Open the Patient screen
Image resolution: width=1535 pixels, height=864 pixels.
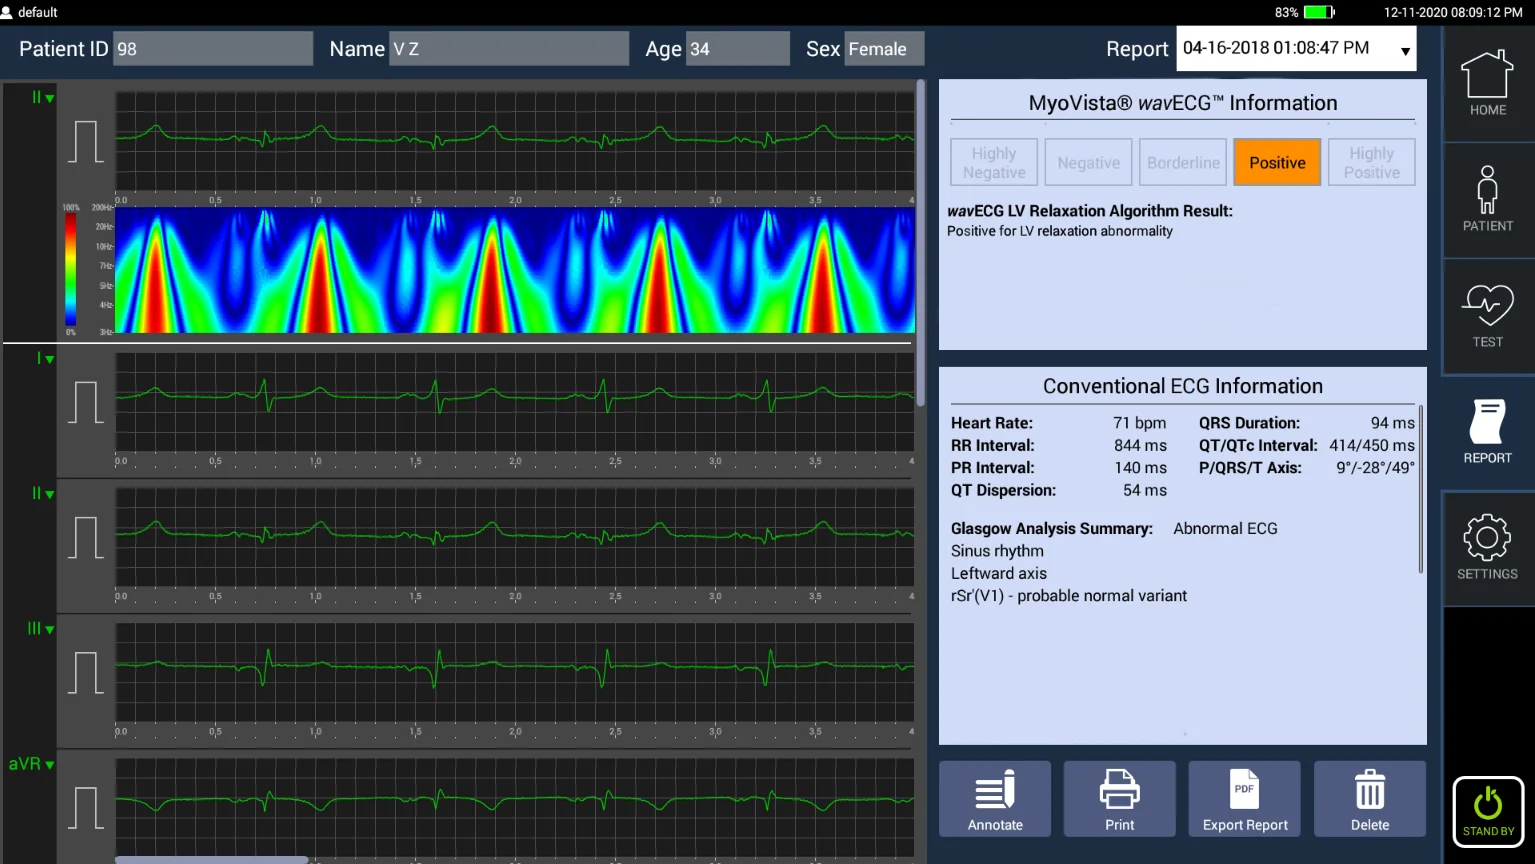click(x=1487, y=199)
